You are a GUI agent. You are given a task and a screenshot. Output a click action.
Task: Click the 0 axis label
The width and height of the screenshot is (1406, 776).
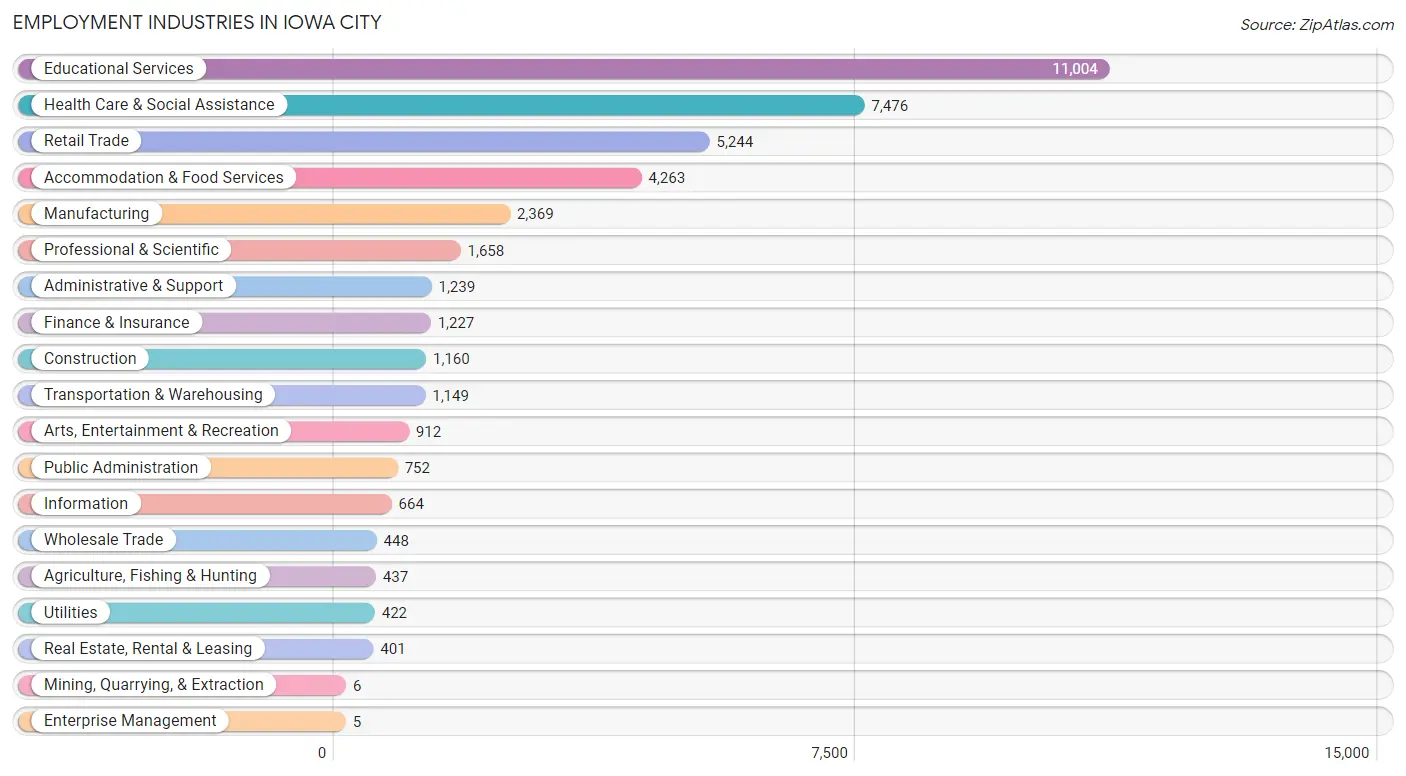click(x=322, y=753)
